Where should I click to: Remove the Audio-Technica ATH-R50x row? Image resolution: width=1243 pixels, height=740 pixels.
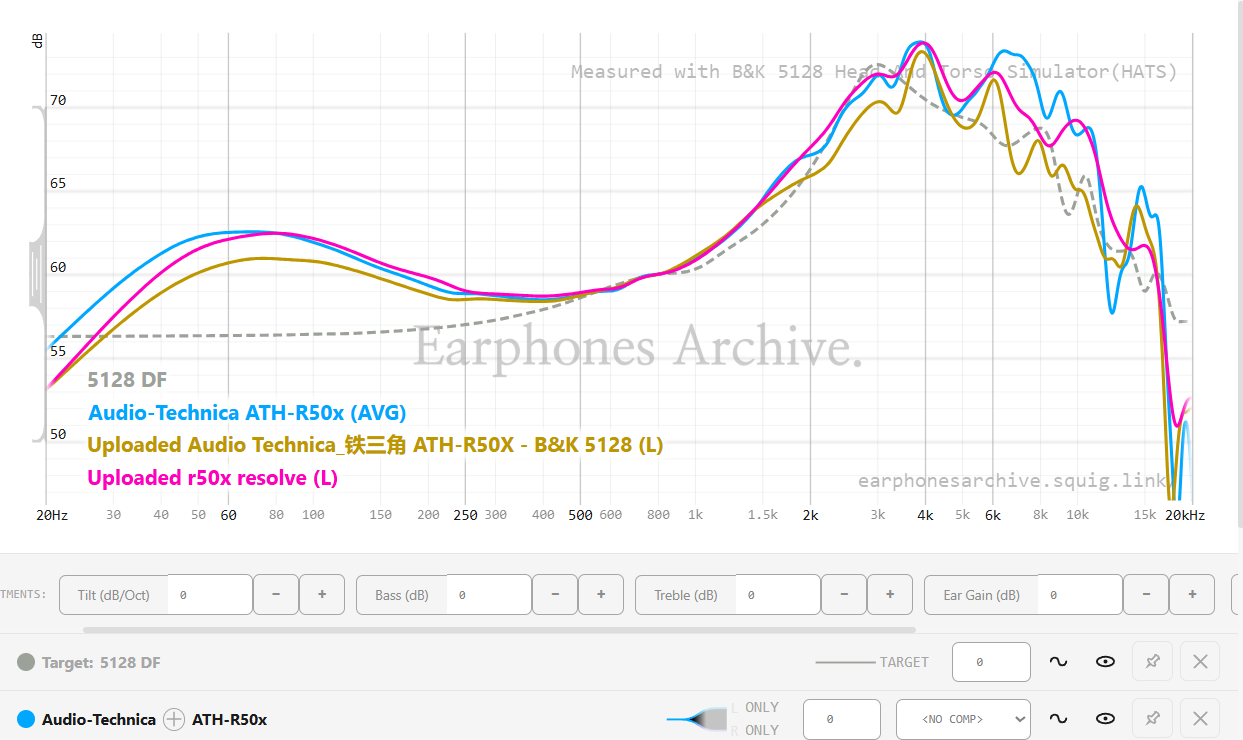[1200, 718]
